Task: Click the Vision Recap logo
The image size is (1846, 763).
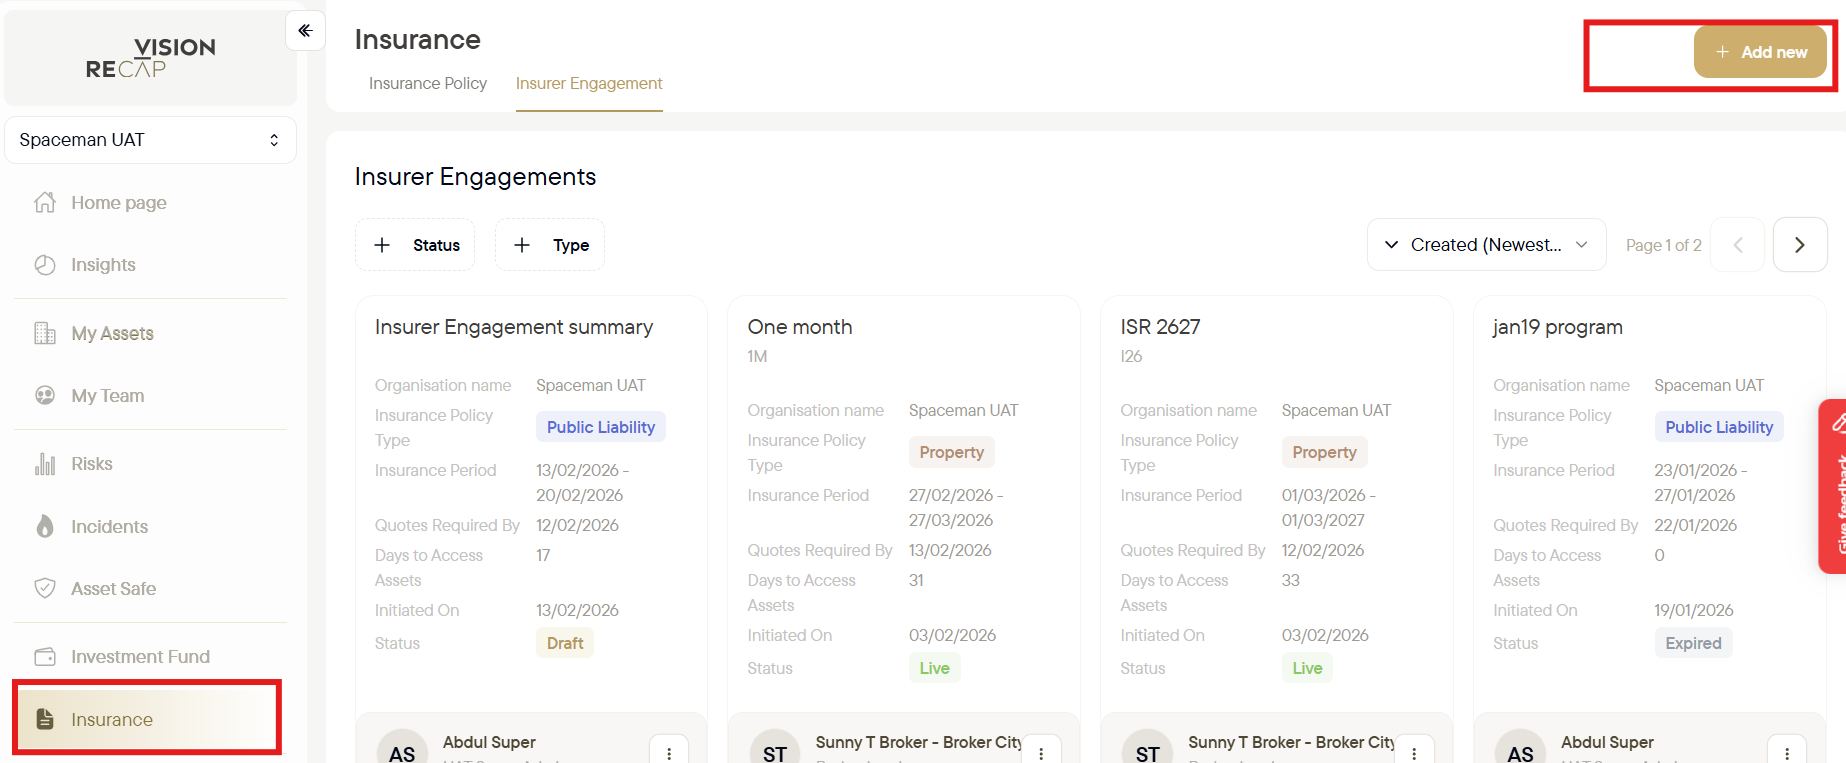Action: pos(151,58)
